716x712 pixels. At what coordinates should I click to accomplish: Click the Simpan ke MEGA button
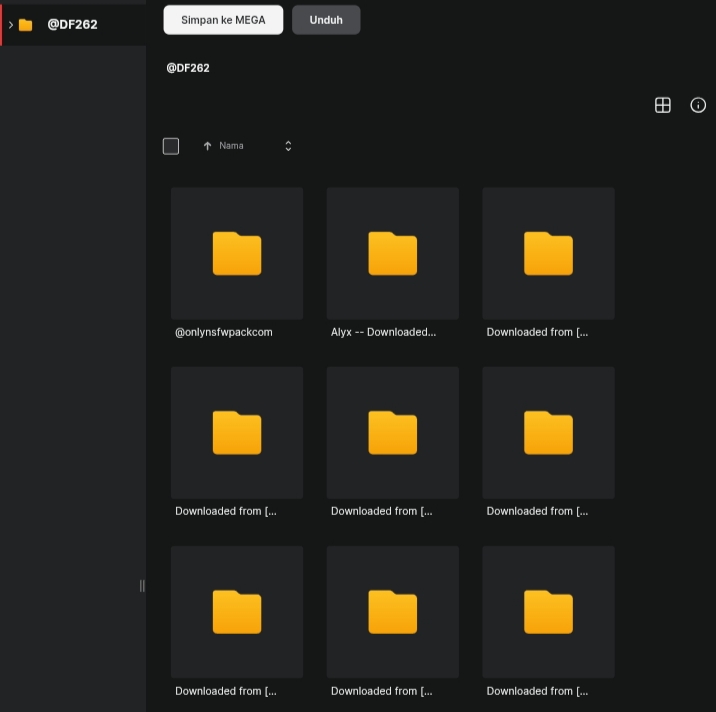point(223,20)
